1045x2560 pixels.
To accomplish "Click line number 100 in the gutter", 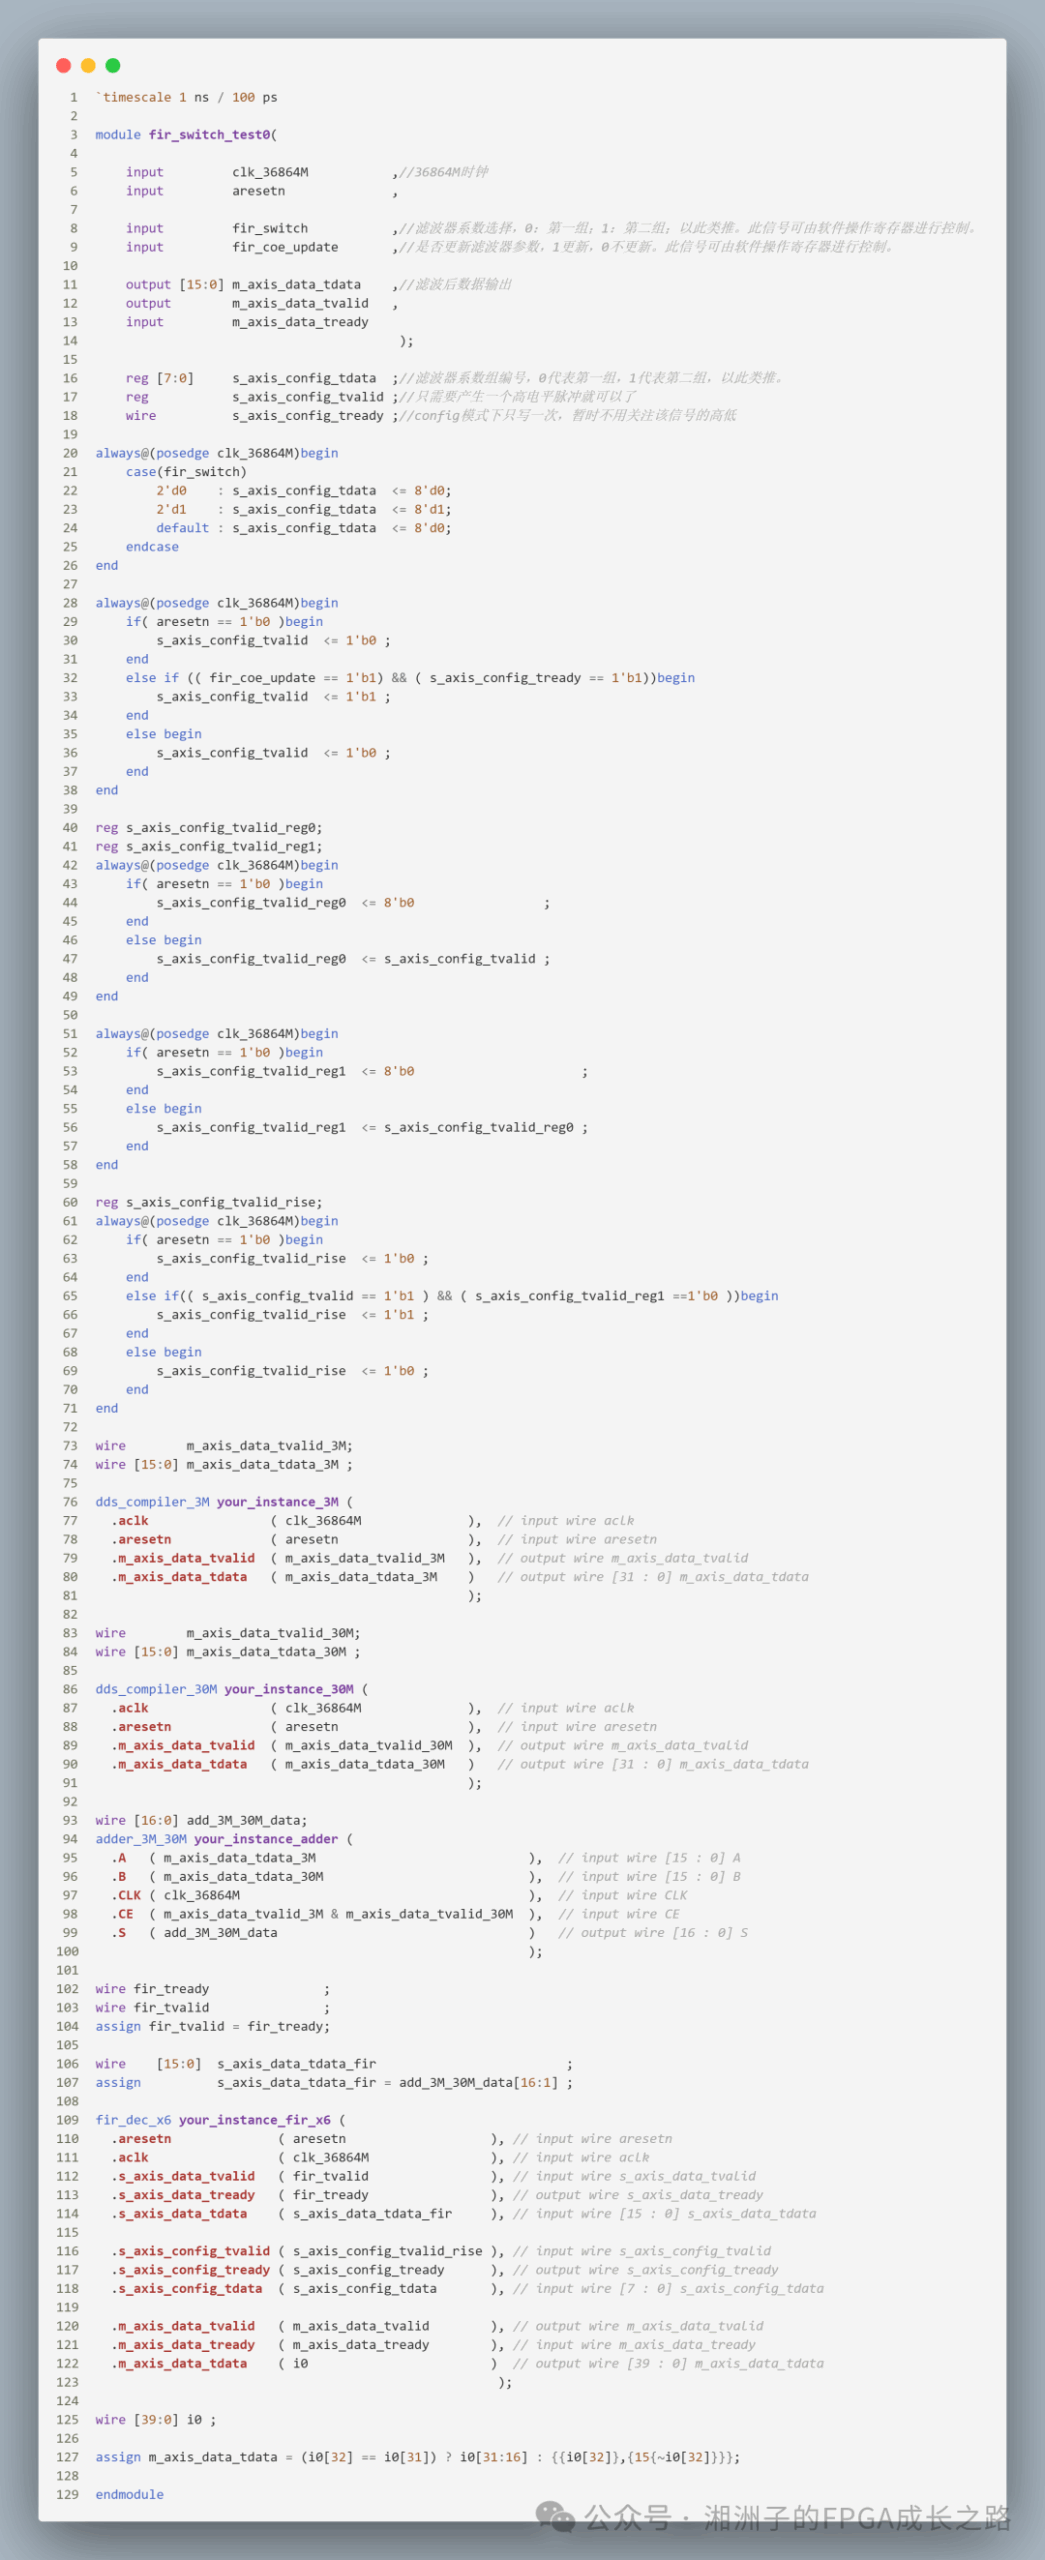I will pyautogui.click(x=67, y=1952).
